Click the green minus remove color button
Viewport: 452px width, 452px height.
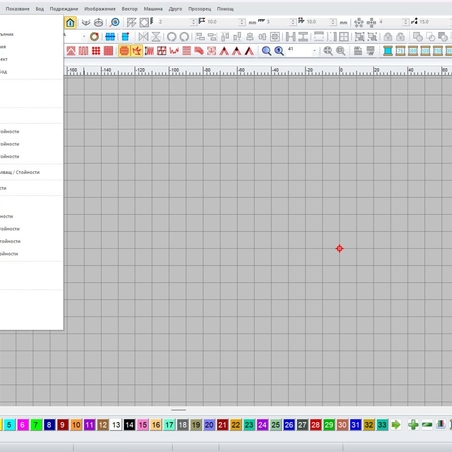coord(427,425)
